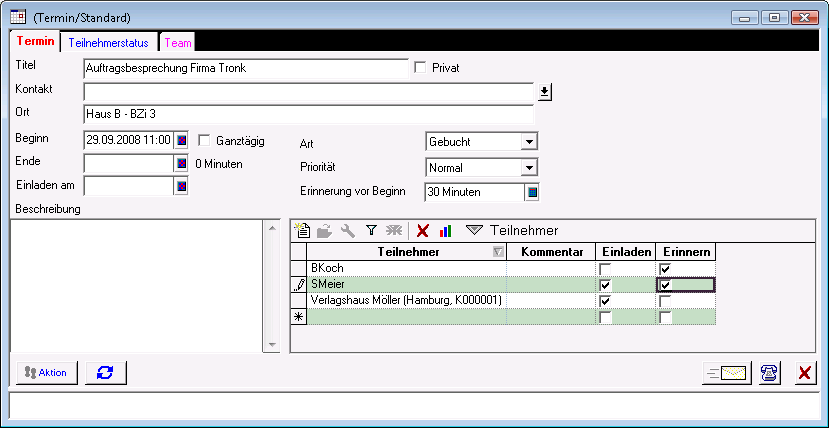The image size is (829, 428).
Task: Click the empty status bar field at the bottom
Action: pos(414,406)
